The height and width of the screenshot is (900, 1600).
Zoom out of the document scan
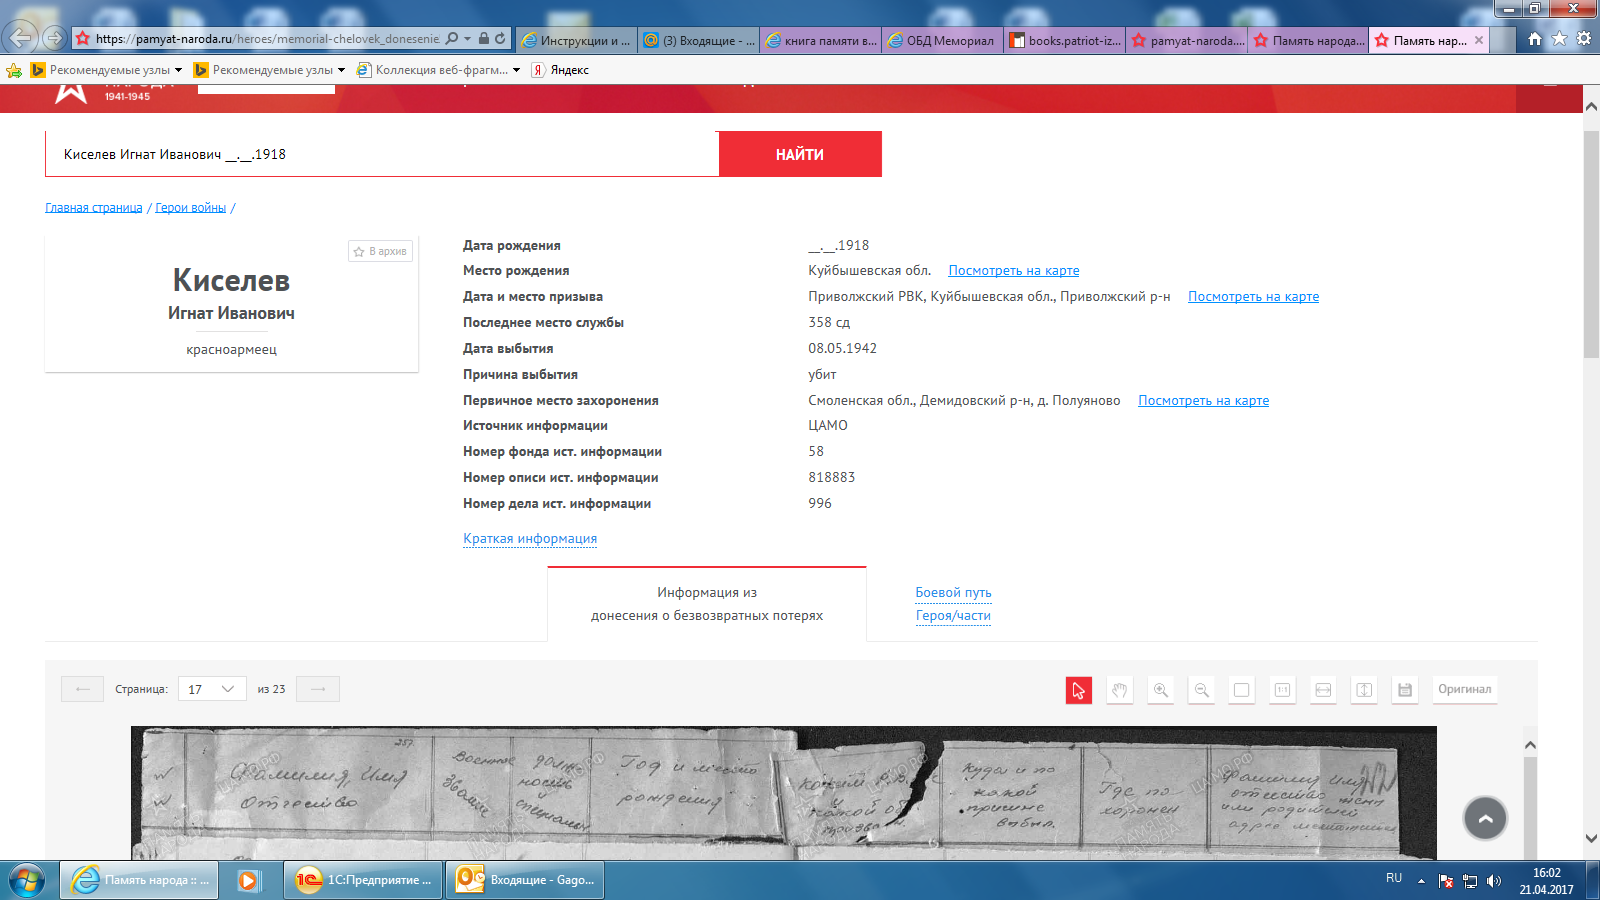(x=1201, y=690)
